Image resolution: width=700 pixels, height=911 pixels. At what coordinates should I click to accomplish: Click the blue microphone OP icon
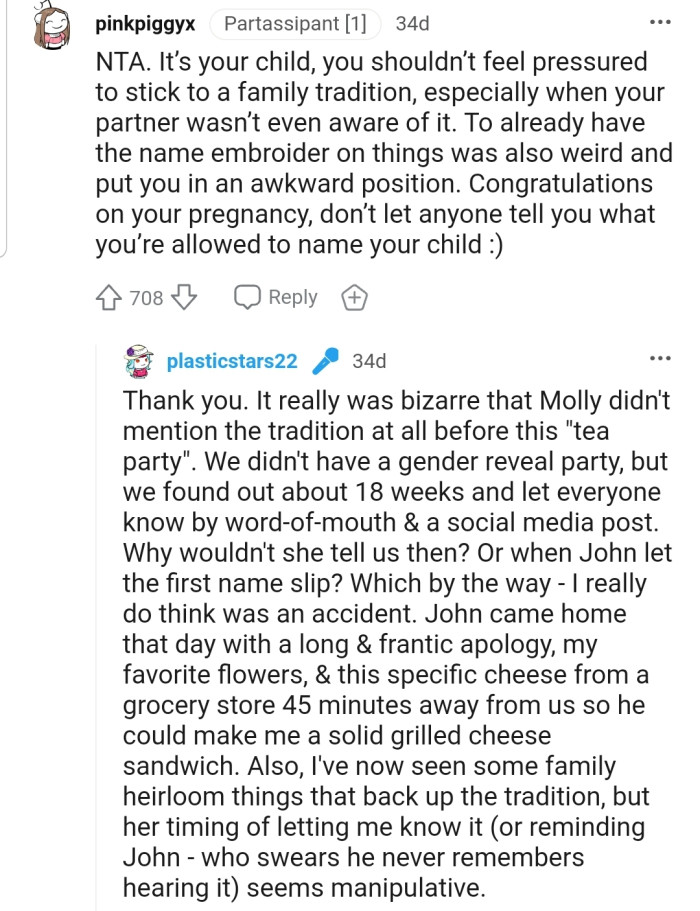(x=325, y=360)
